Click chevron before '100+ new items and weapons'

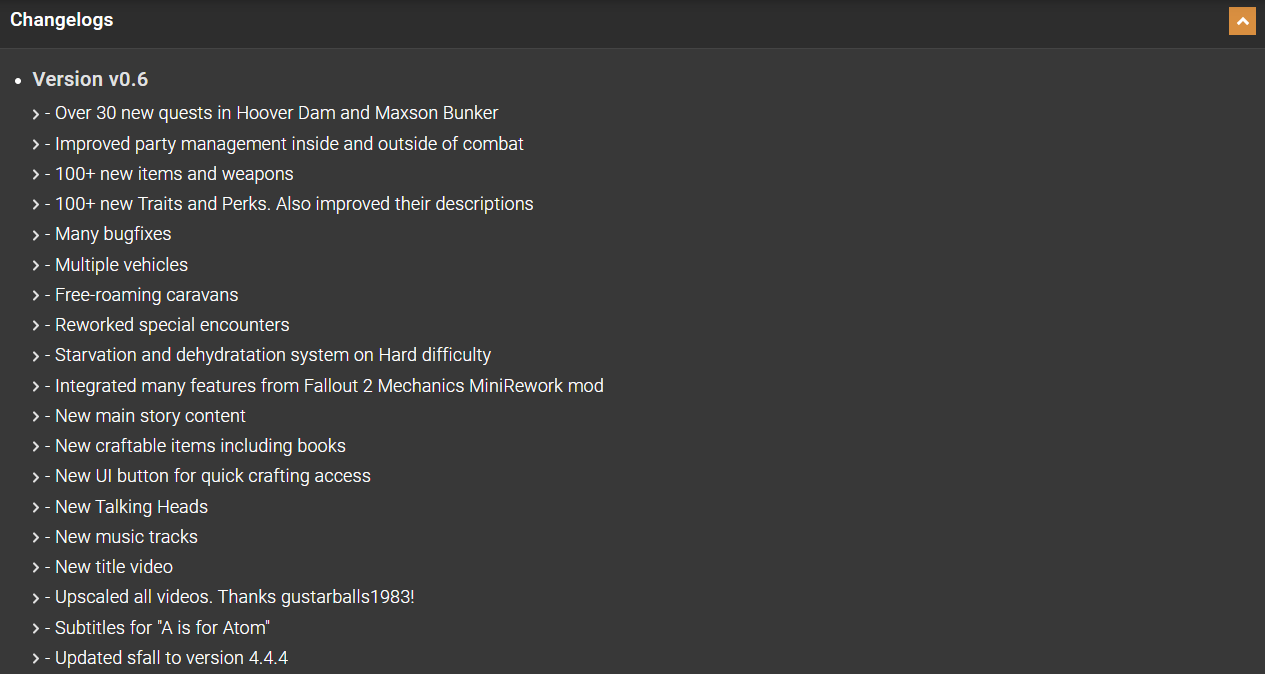point(36,174)
